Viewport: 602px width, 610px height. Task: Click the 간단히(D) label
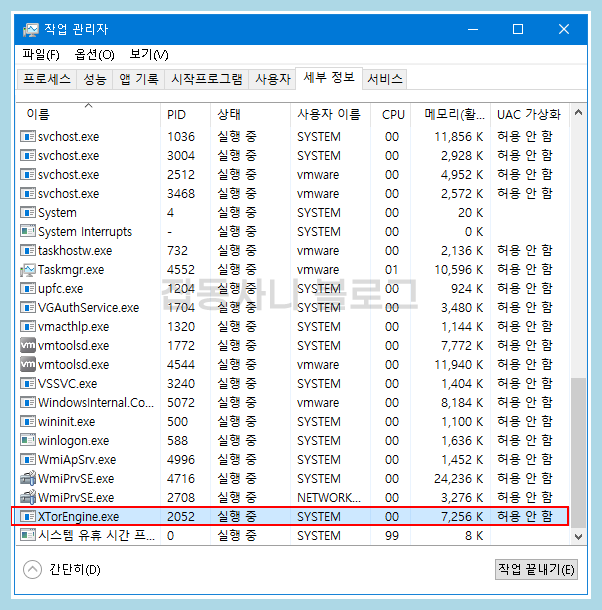point(75,570)
